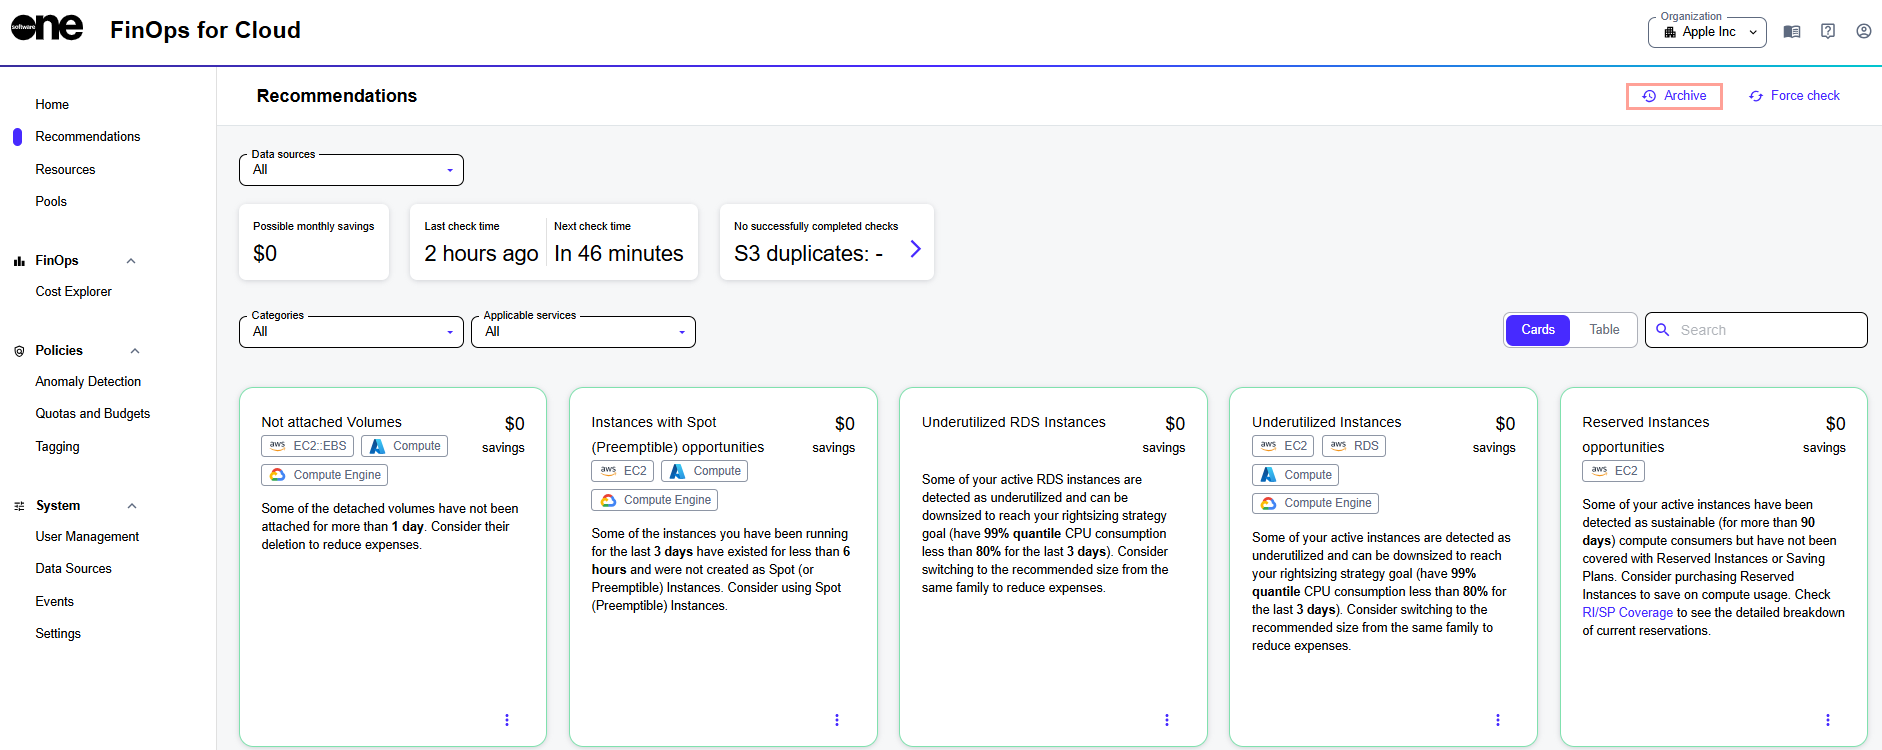Follow the RI/SP Coverage link
This screenshot has height=750, width=1882.
pos(1627,613)
